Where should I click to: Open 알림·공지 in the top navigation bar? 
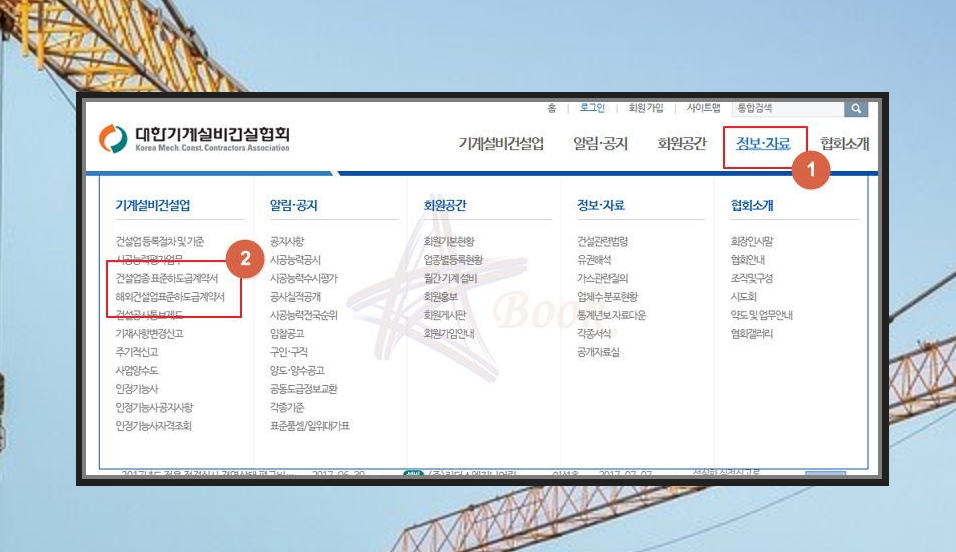601,143
